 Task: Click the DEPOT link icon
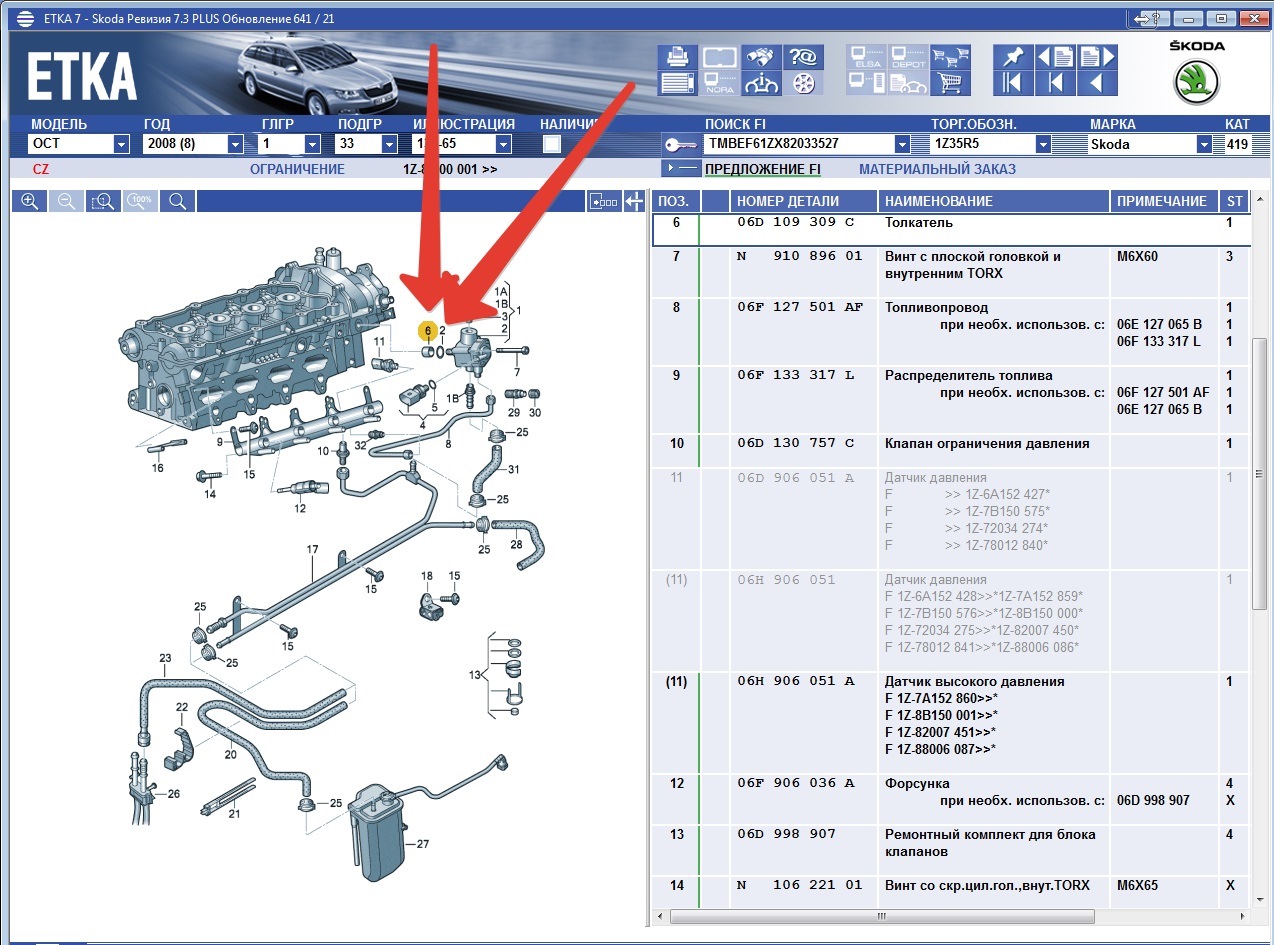click(x=908, y=57)
